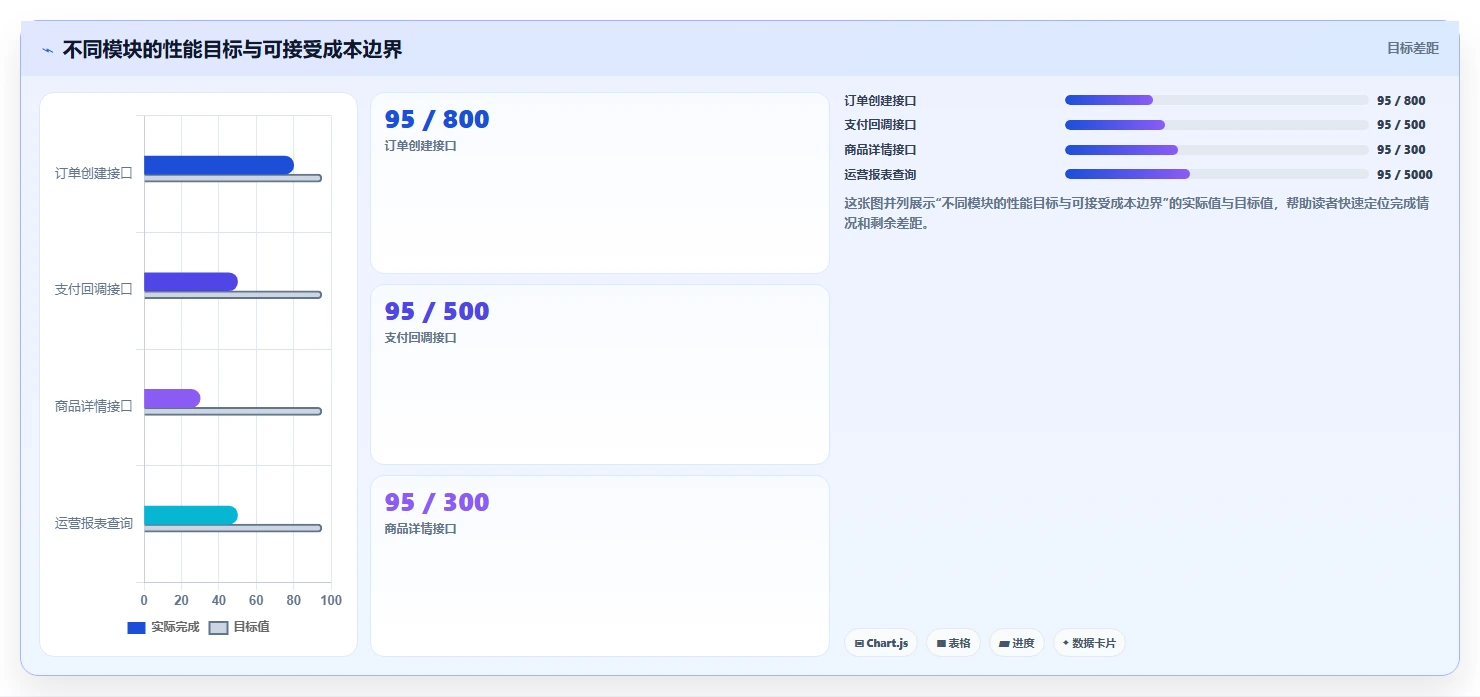Image resolution: width=1480 pixels, height=697 pixels.
Task: Click the indigo 支付回调接口 chart bar
Action: click(191, 282)
